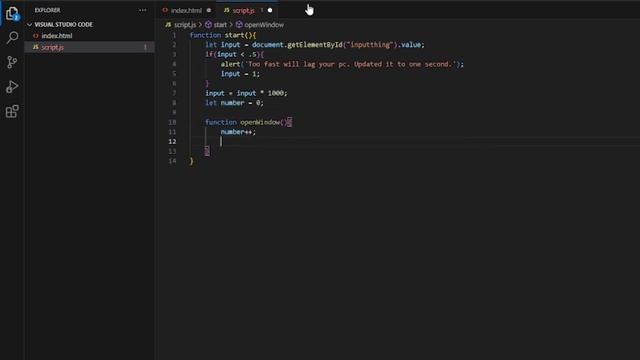Screen dimensions: 640x360
Task: Open Run and Debug view icon
Action: click(12, 87)
